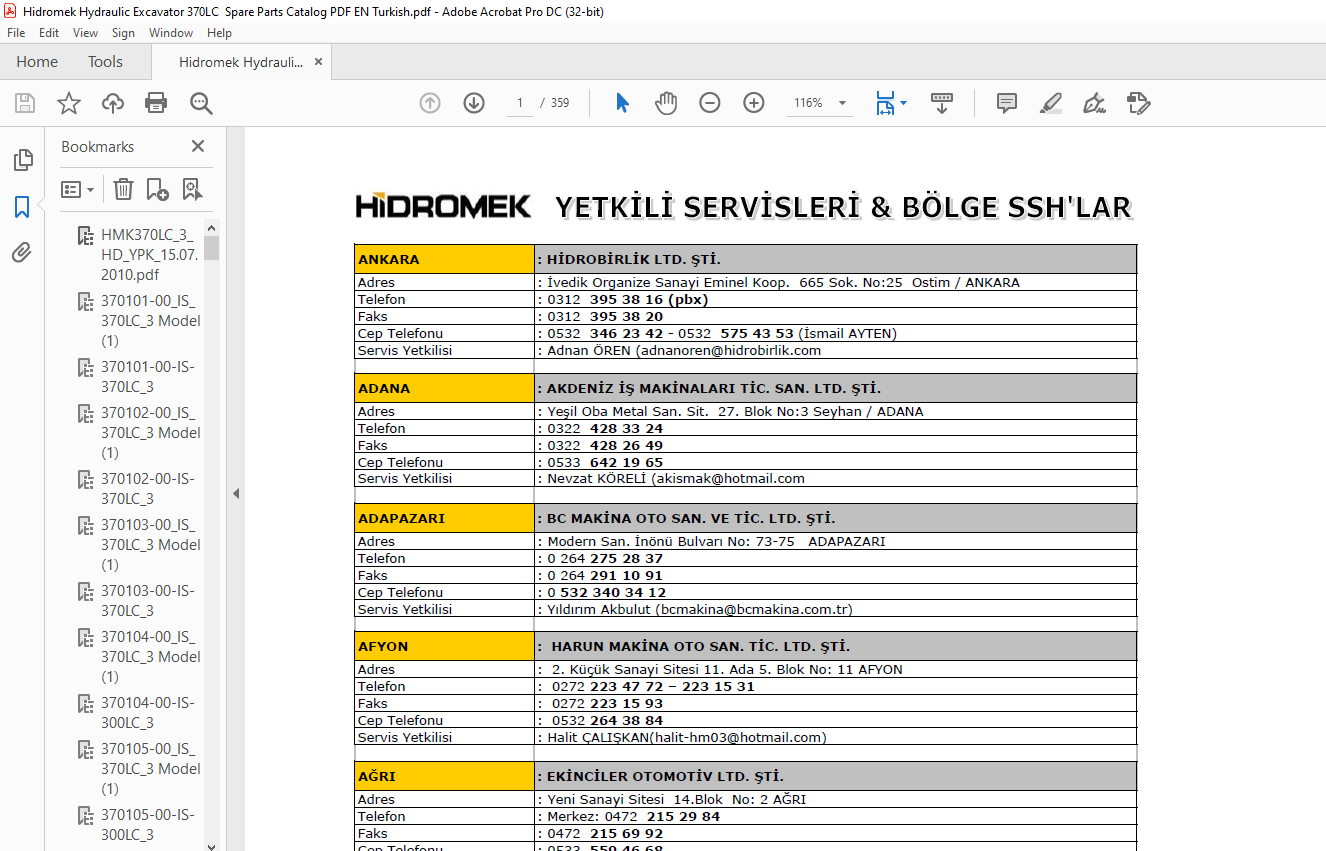Select bookmark 370104-00-IS-300LC_3

click(148, 713)
